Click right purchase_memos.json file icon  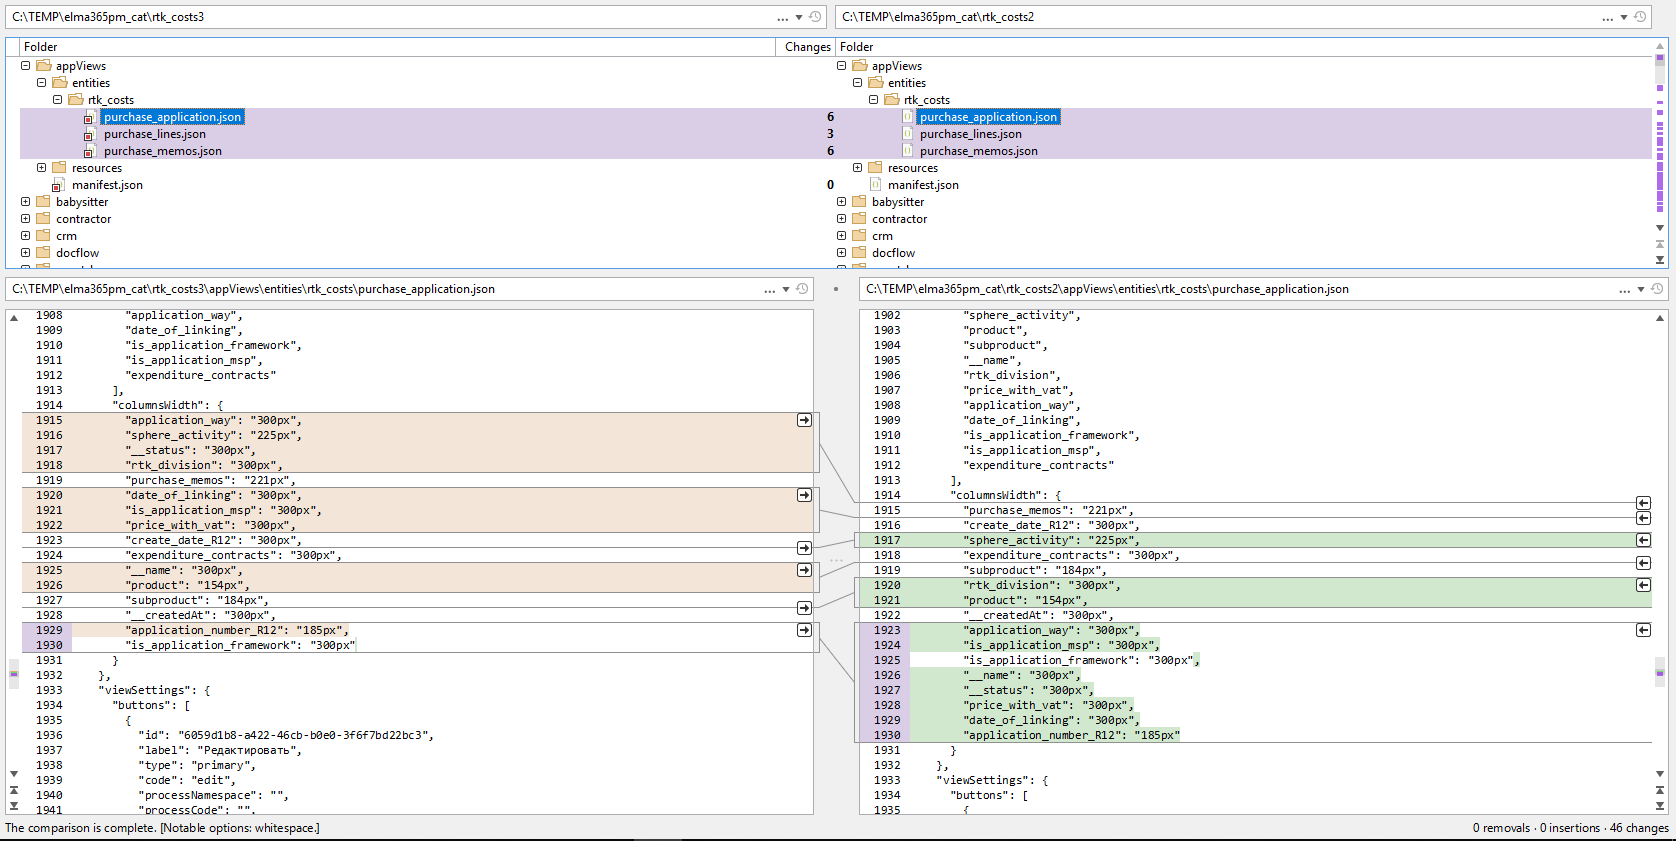point(907,151)
